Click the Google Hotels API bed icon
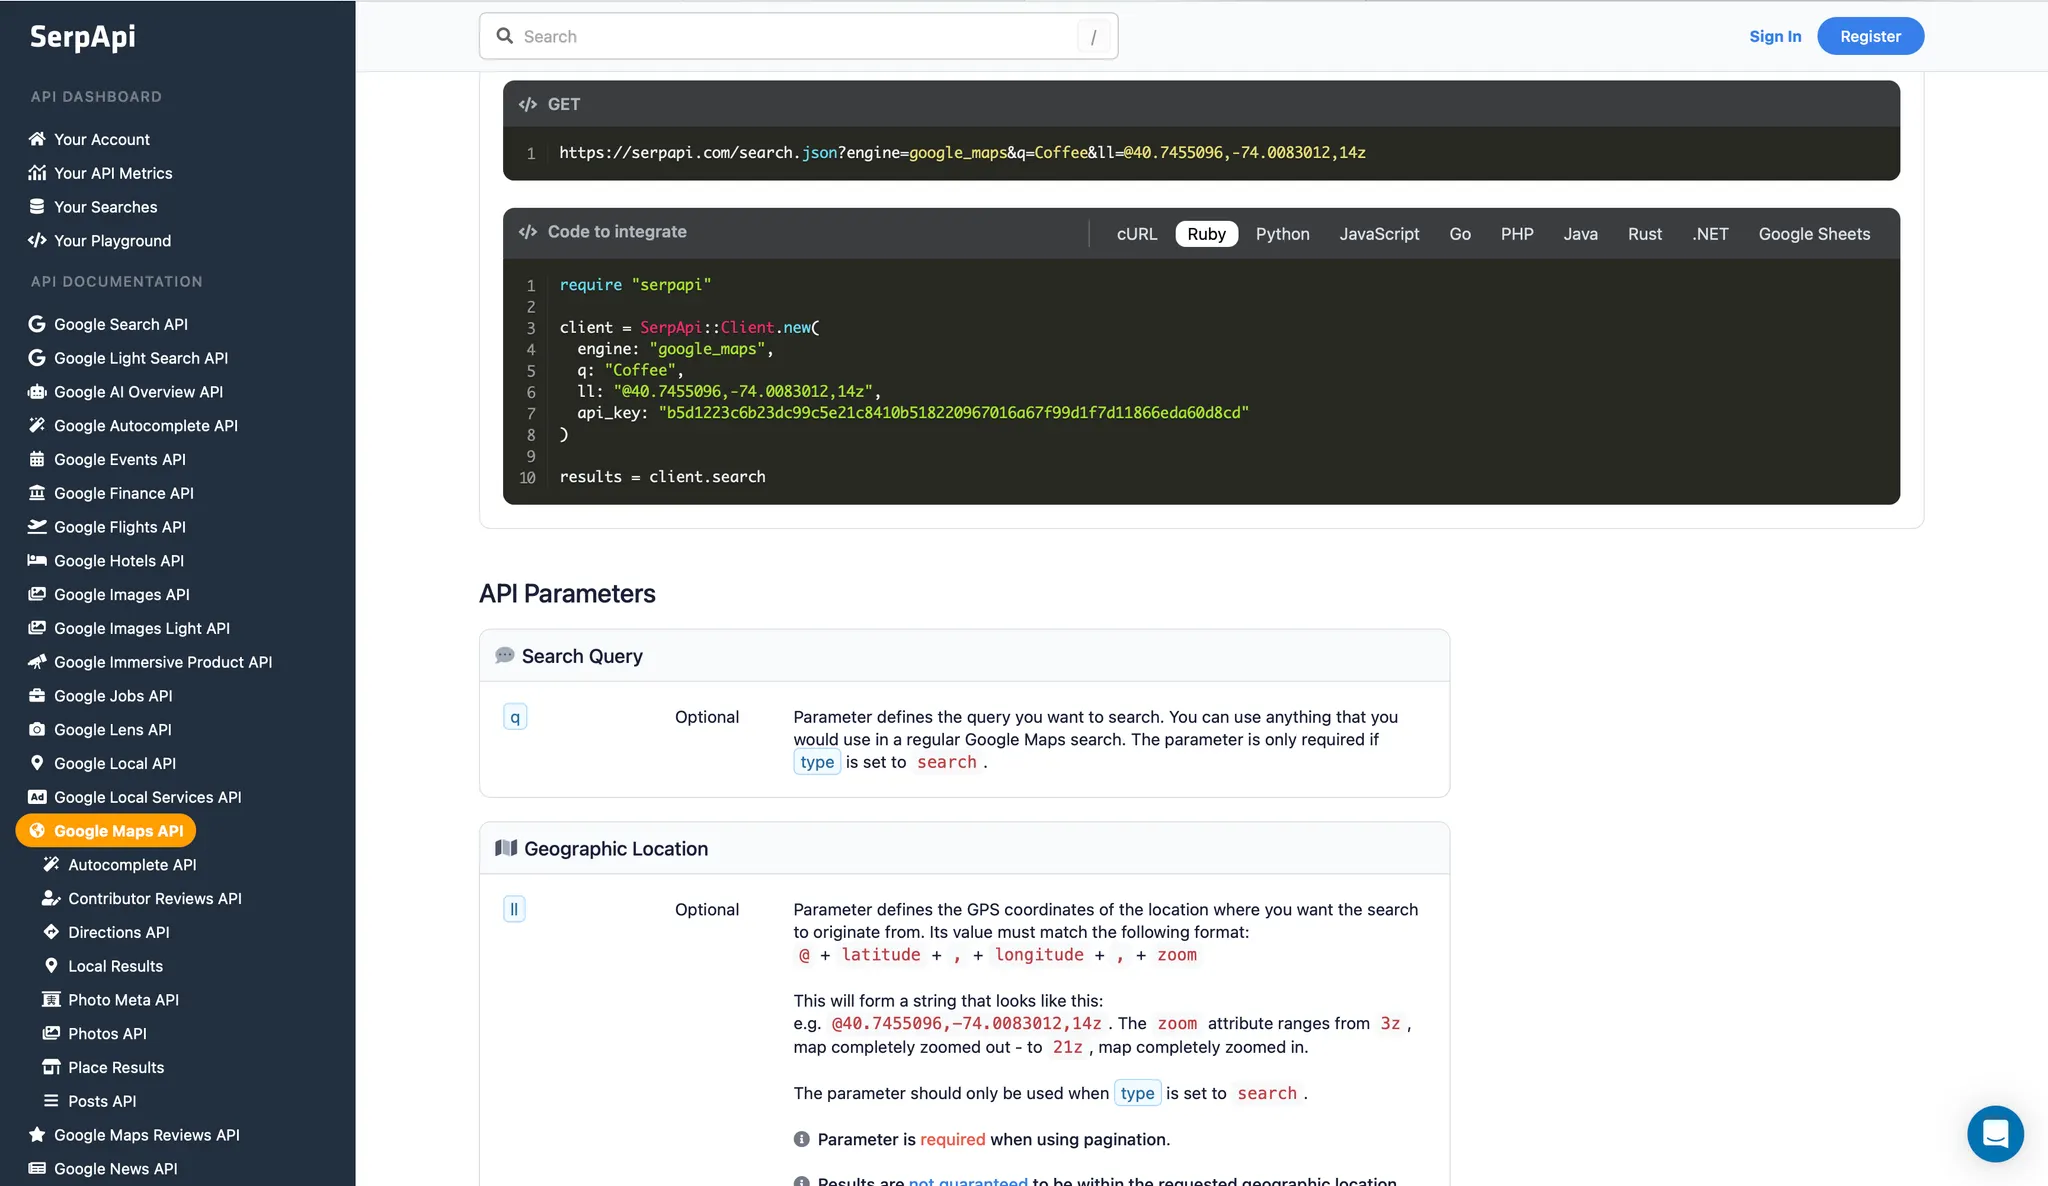The height and width of the screenshot is (1186, 2048). [x=37, y=561]
